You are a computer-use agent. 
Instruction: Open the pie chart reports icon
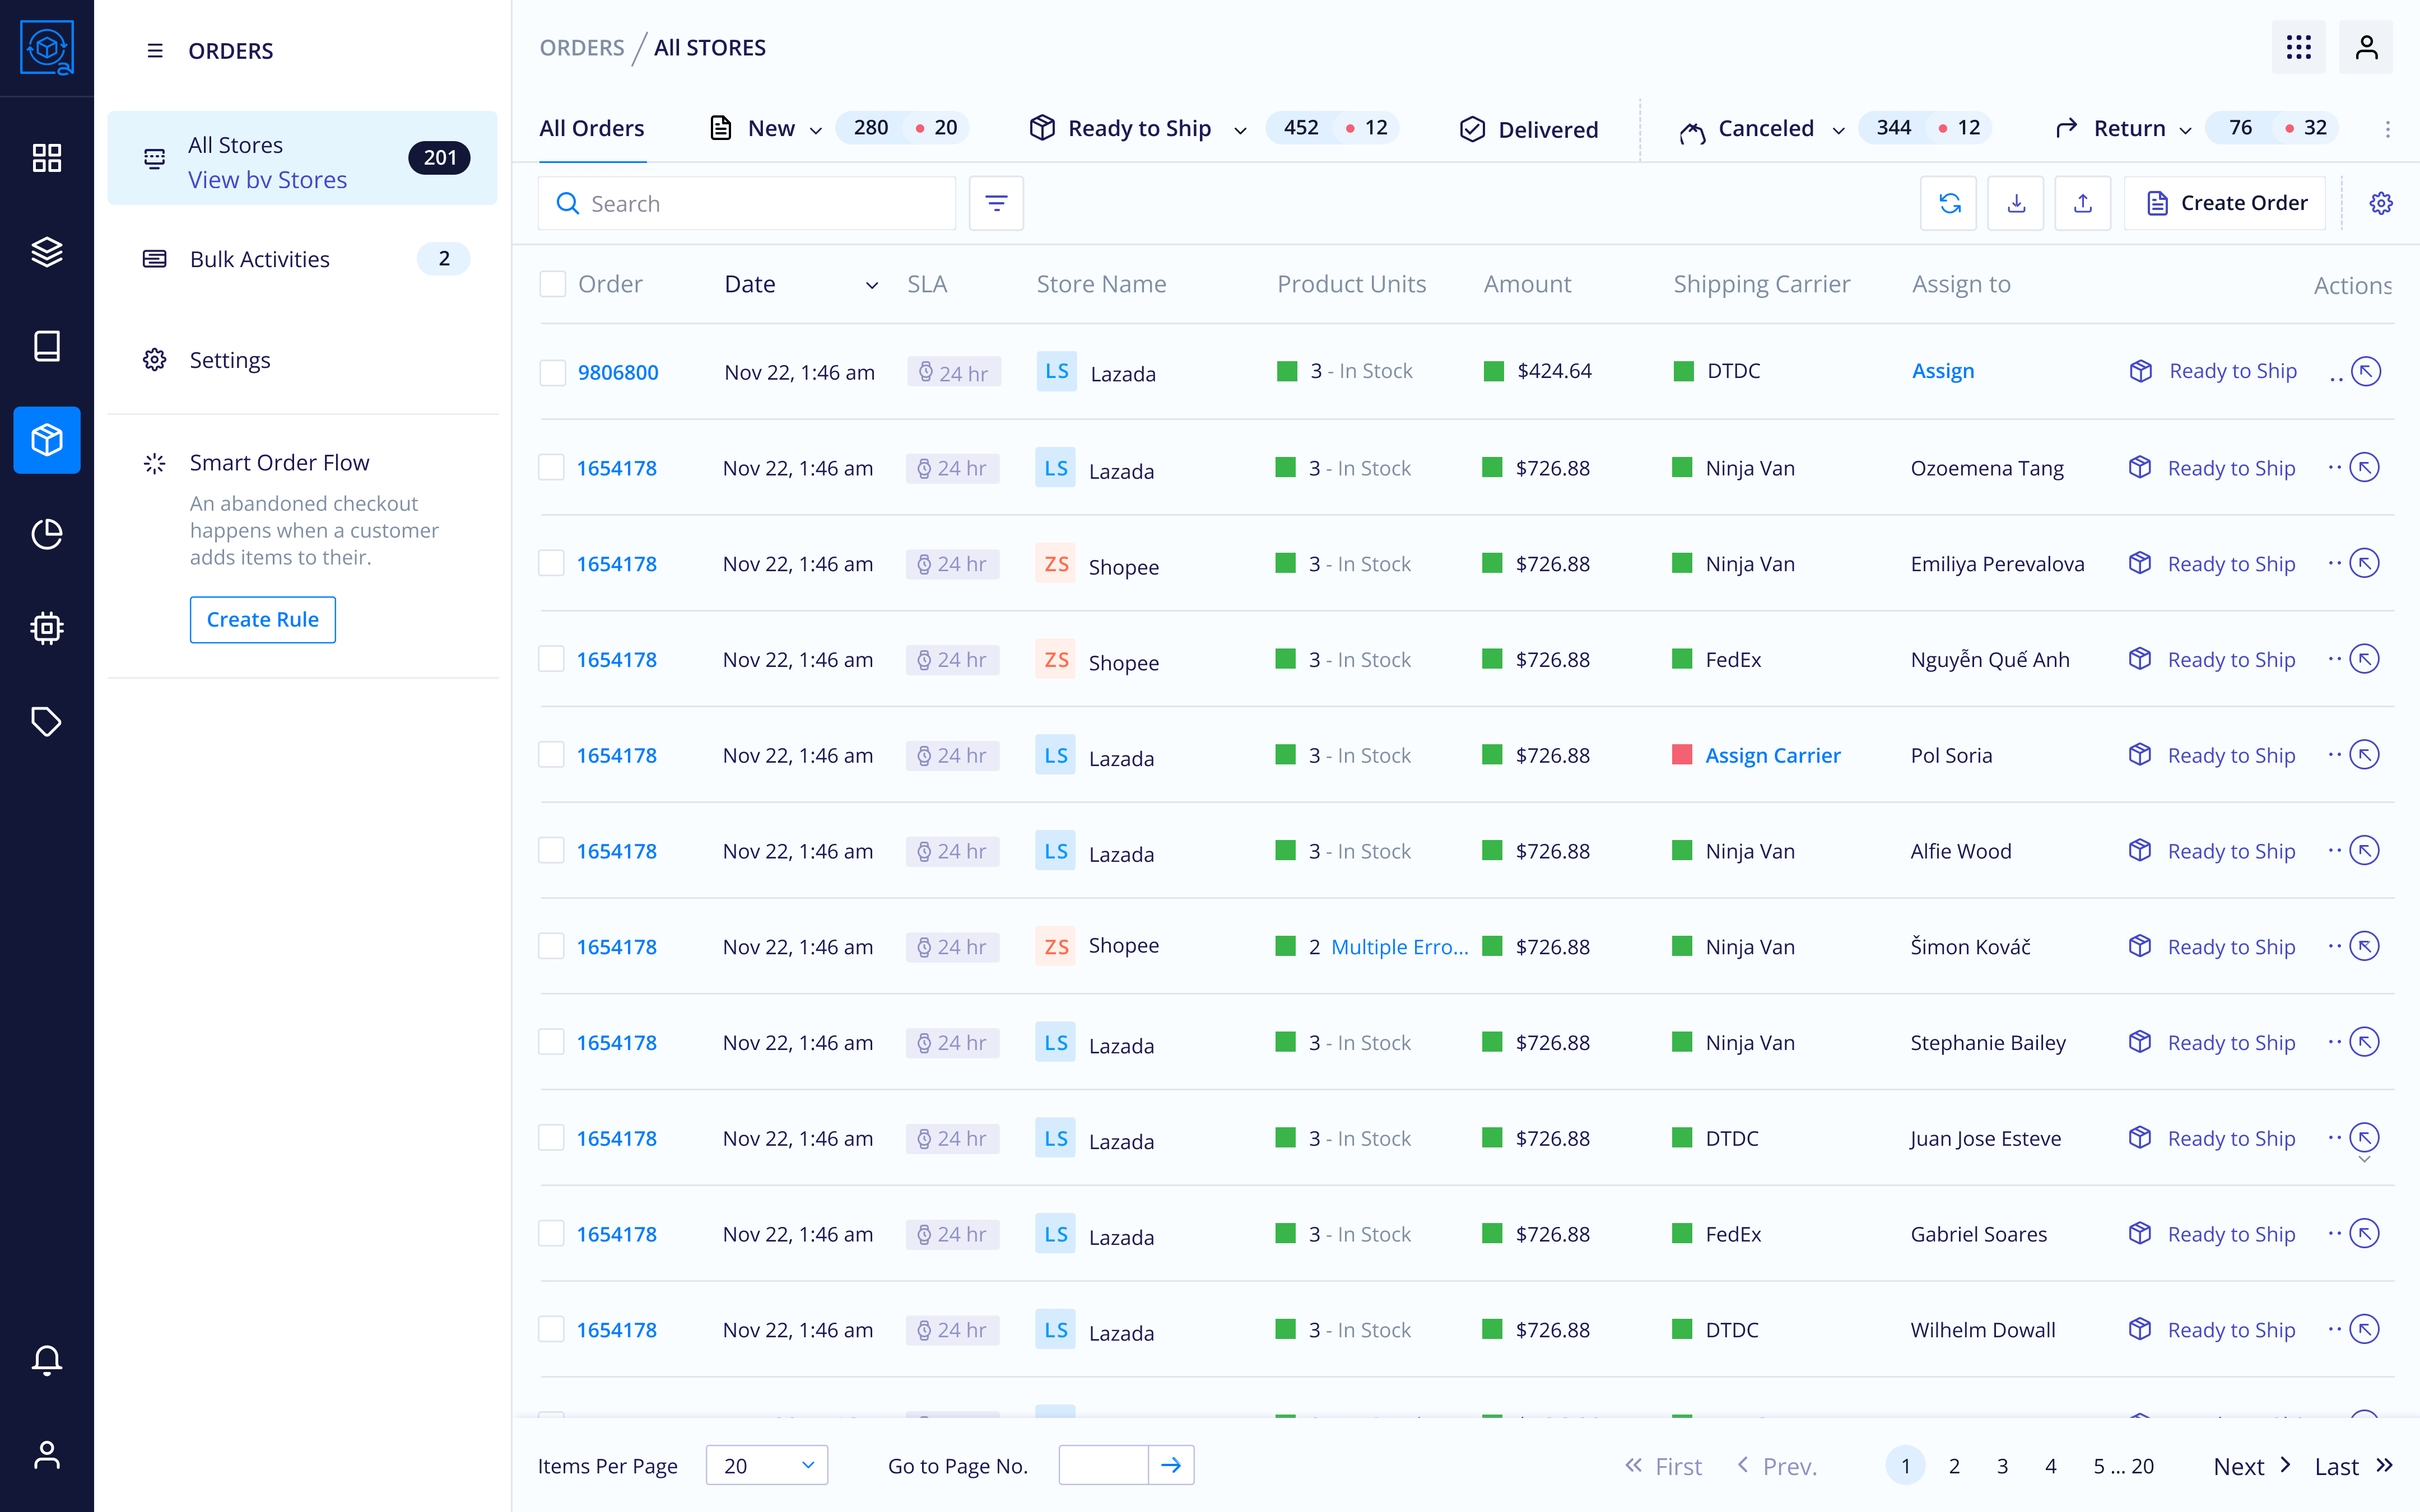tap(47, 534)
